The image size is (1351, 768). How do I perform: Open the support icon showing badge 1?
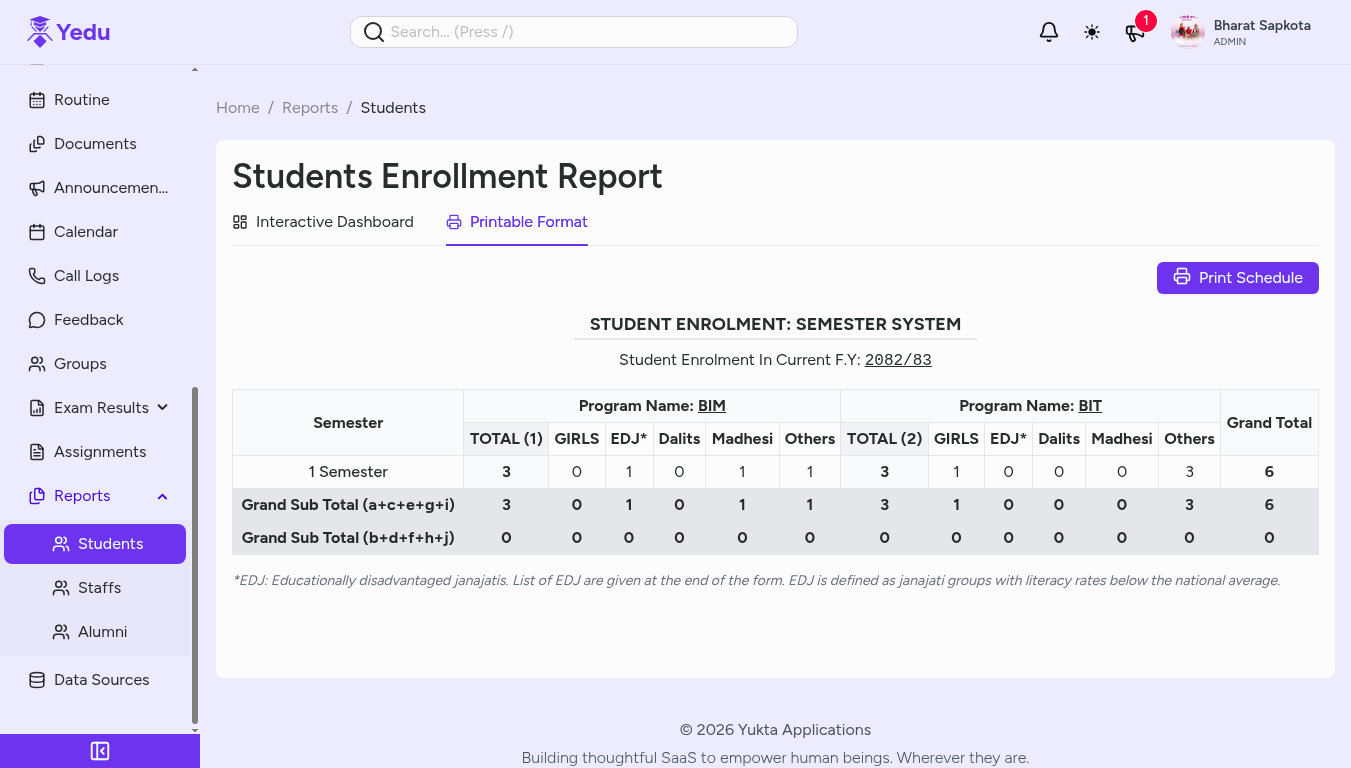[1135, 33]
